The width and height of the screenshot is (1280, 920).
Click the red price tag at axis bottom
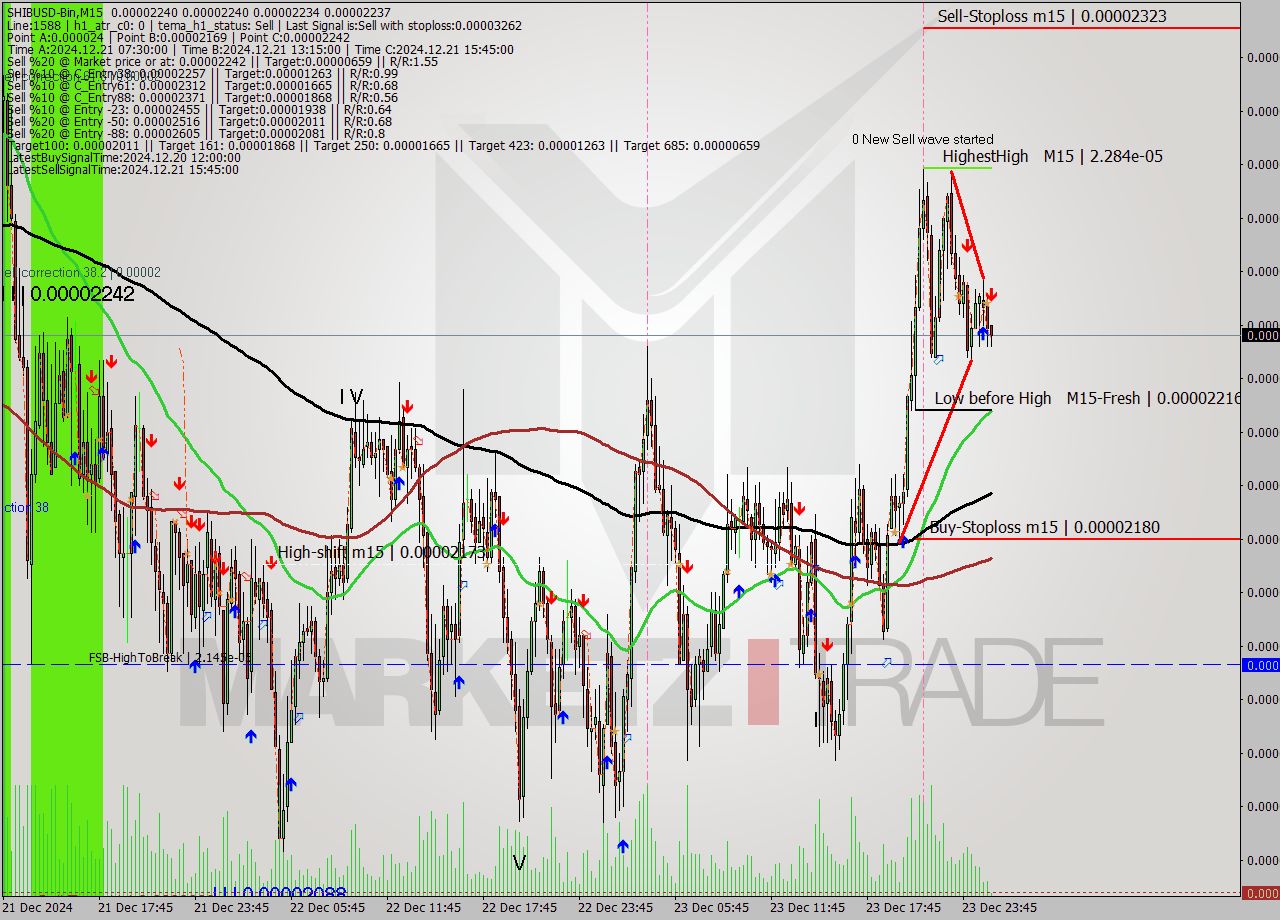[1260, 893]
